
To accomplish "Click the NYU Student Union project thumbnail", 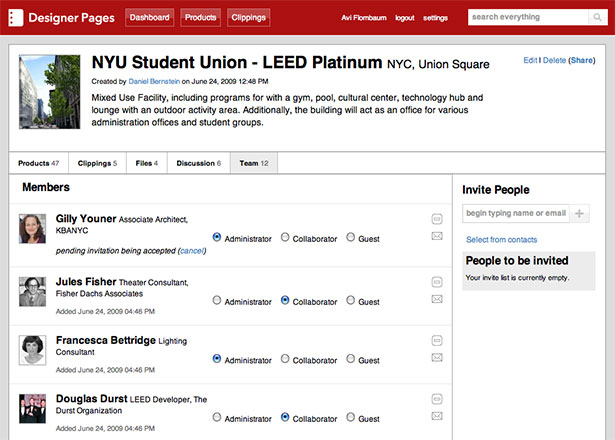I will [49, 92].
